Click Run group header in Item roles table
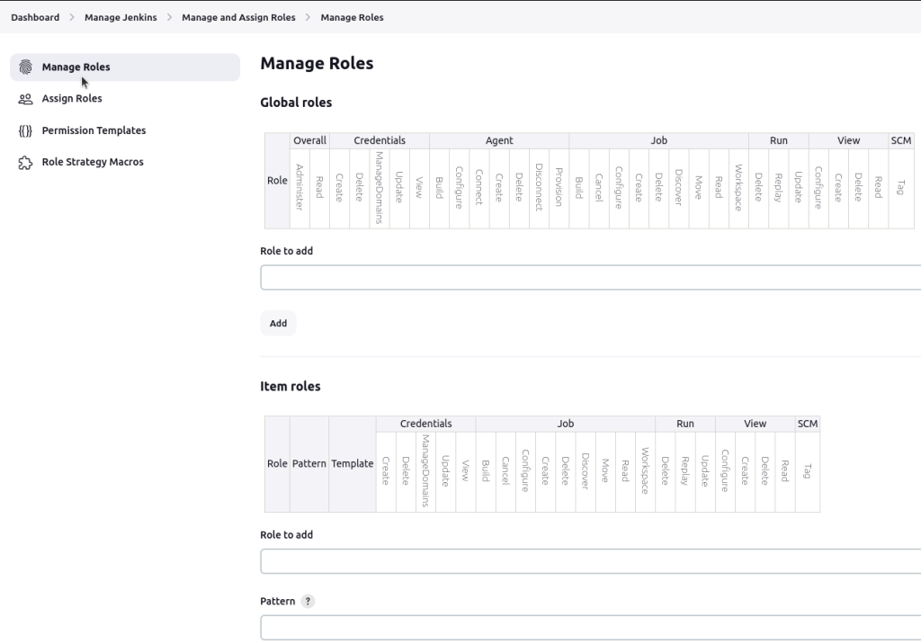This screenshot has height=644, width=921. pos(685,424)
